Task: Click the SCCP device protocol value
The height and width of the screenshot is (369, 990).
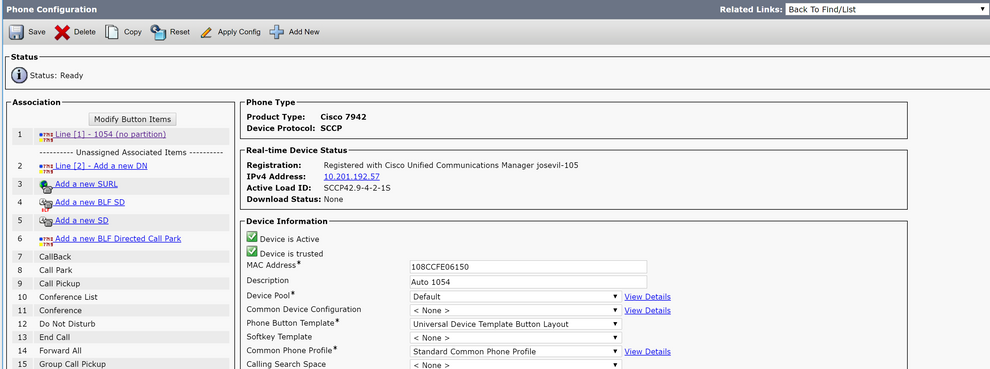Action: click(x=331, y=128)
